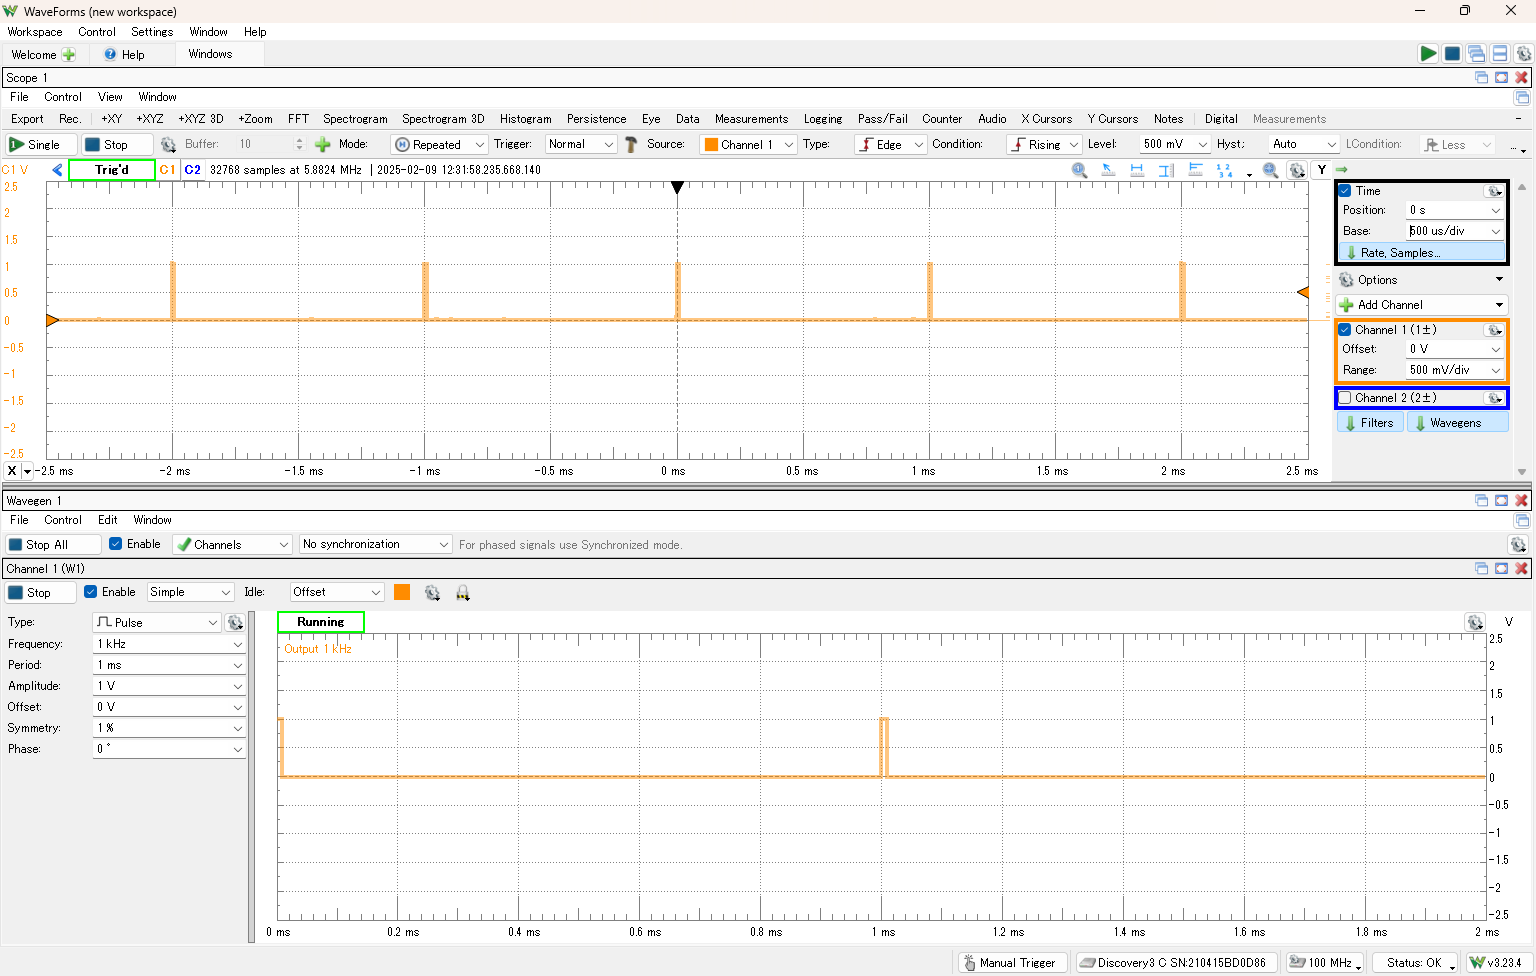Enable the Channel 2 checkbox
The image size is (1536, 976).
(1345, 398)
